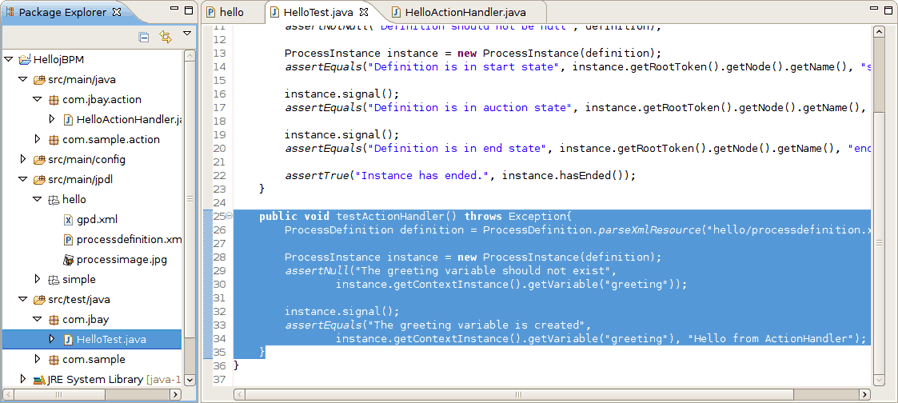Collapse All in Package Explorer toolbar
The width and height of the screenshot is (898, 403).
pyautogui.click(x=144, y=38)
